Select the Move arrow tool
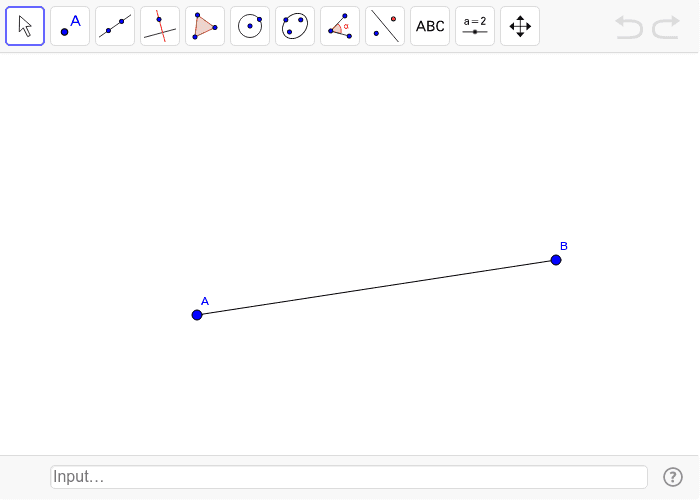This screenshot has width=700, height=500. pos(25,26)
